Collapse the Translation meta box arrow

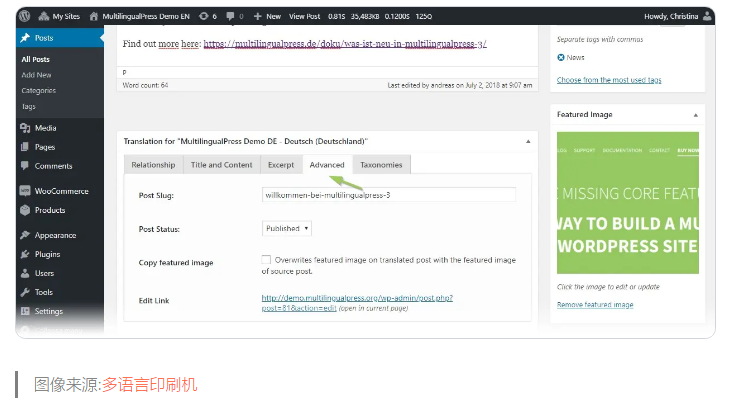click(x=528, y=141)
